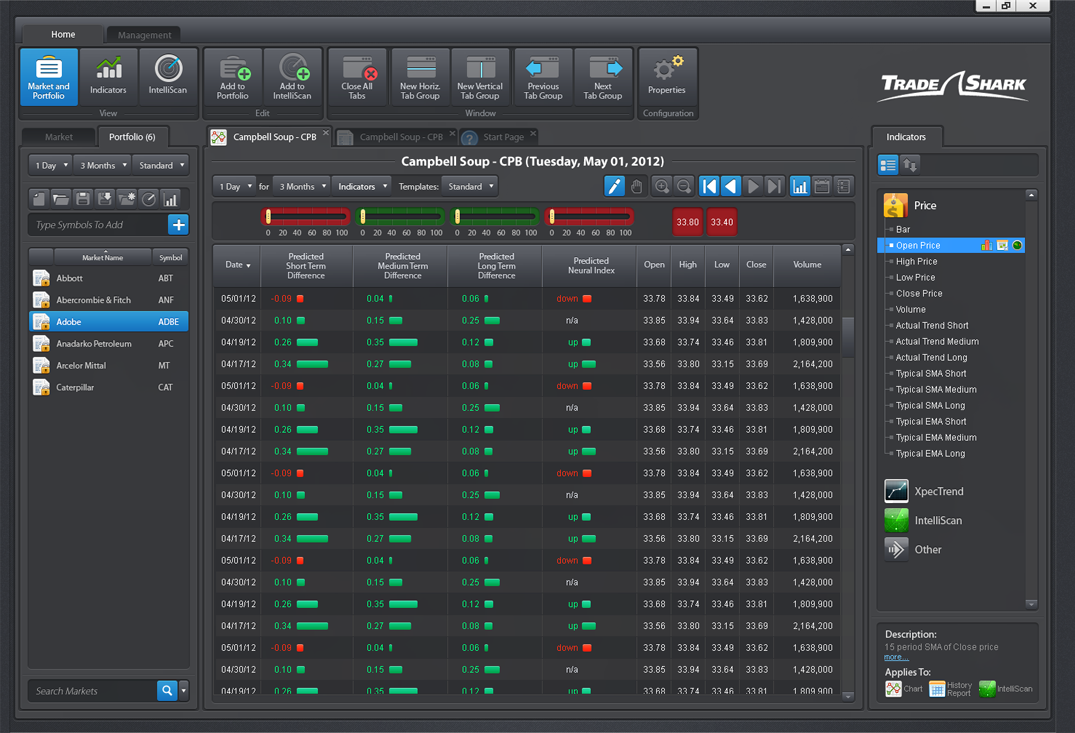Close All Tabs via ribbon
Screen dimensions: 1075x733
(x=357, y=77)
